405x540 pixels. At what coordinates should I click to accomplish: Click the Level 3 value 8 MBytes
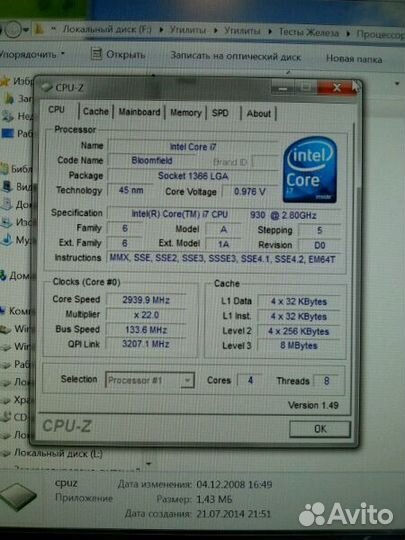point(298,345)
